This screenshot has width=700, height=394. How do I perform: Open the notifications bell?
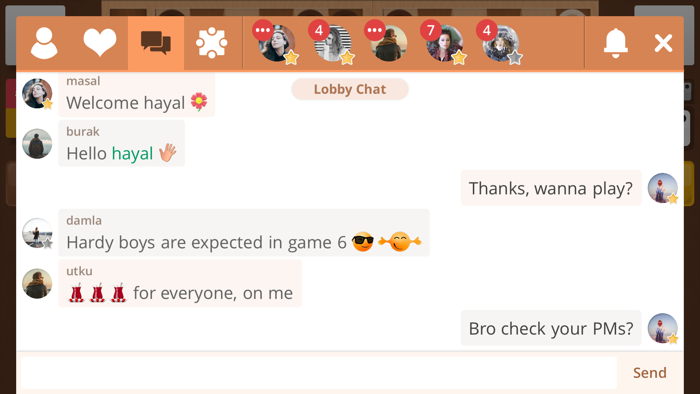coord(616,43)
